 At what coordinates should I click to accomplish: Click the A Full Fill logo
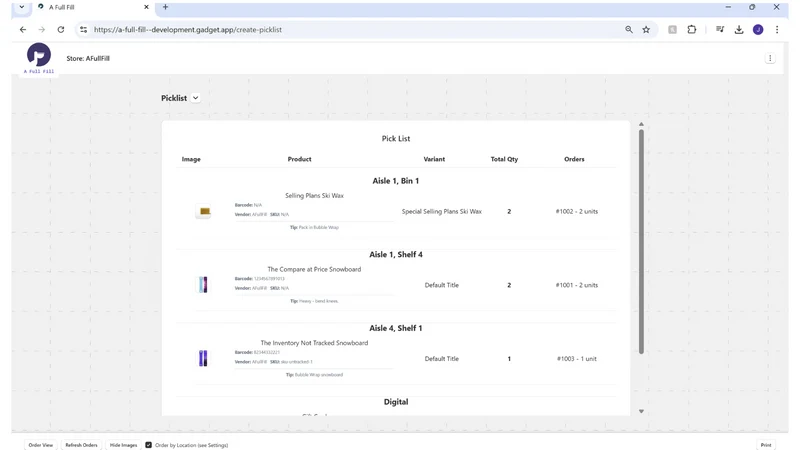click(x=39, y=59)
